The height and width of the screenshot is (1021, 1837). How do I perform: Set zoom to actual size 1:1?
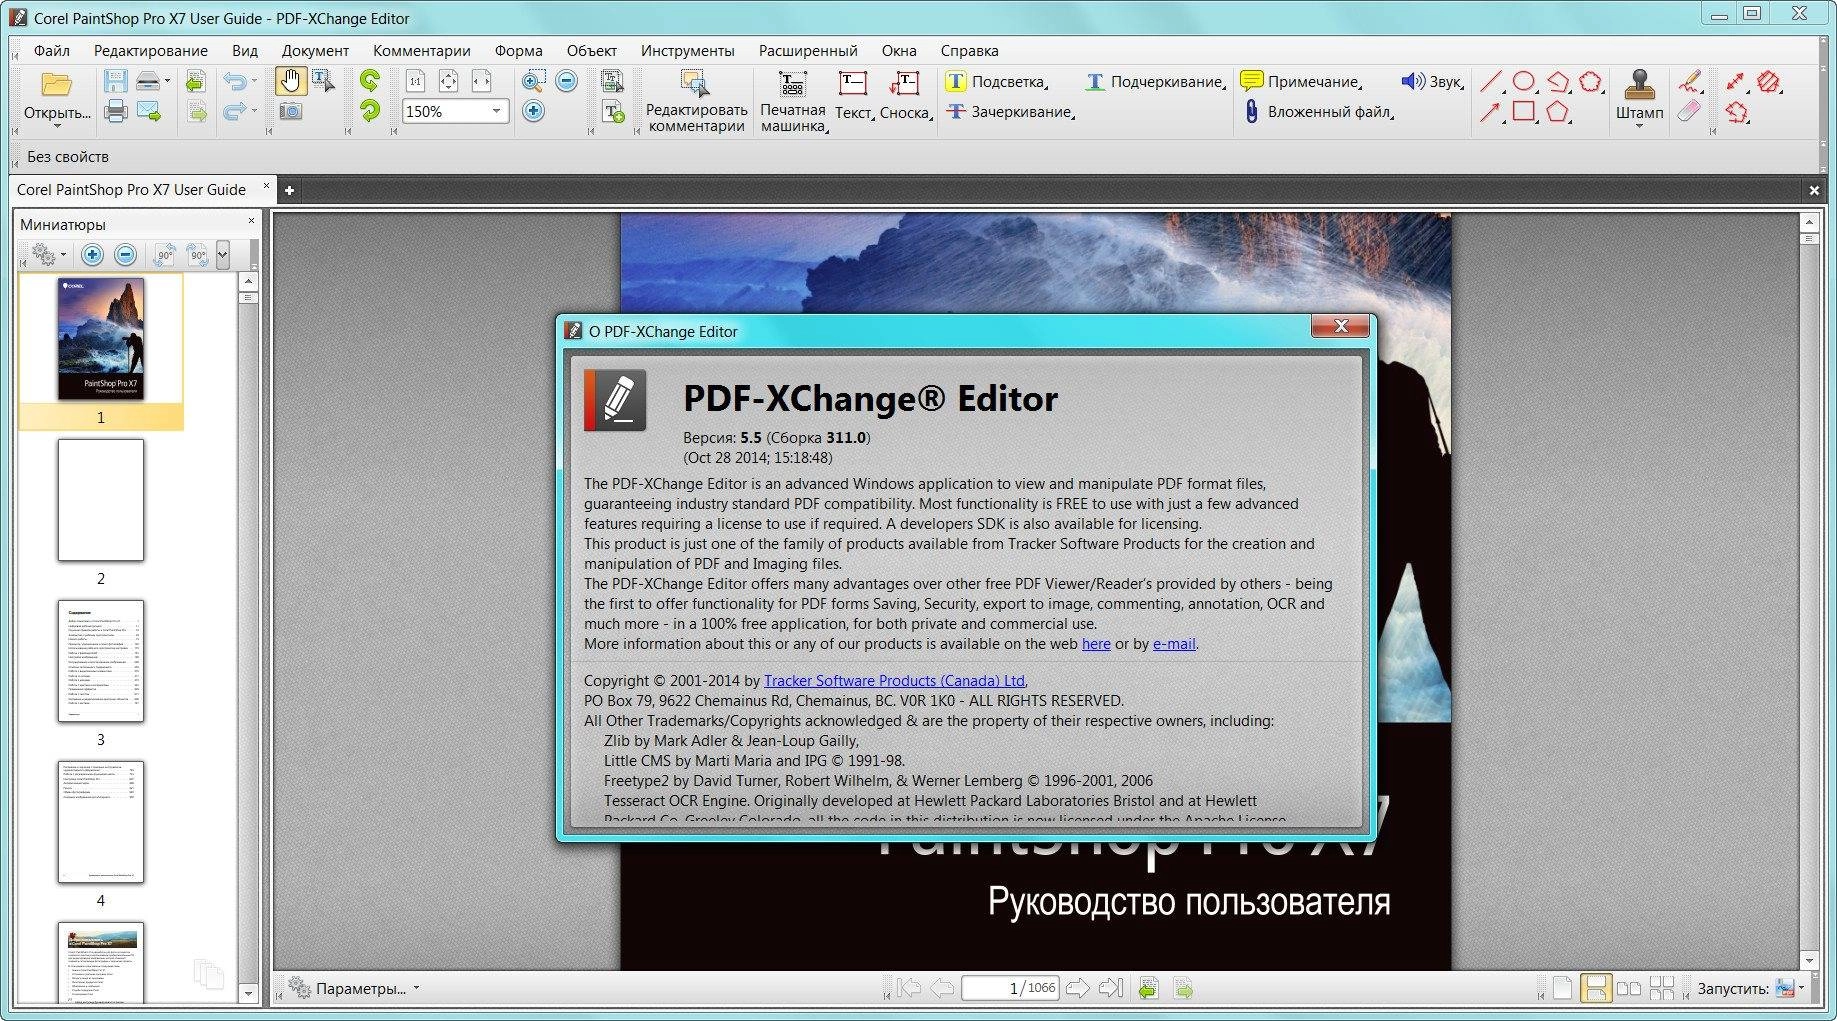pyautogui.click(x=416, y=81)
